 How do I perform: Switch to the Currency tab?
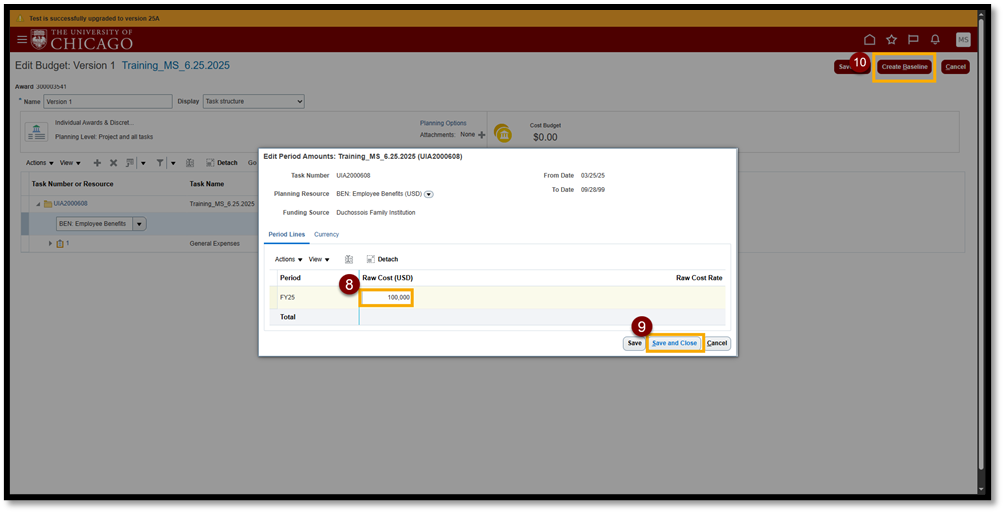point(326,234)
